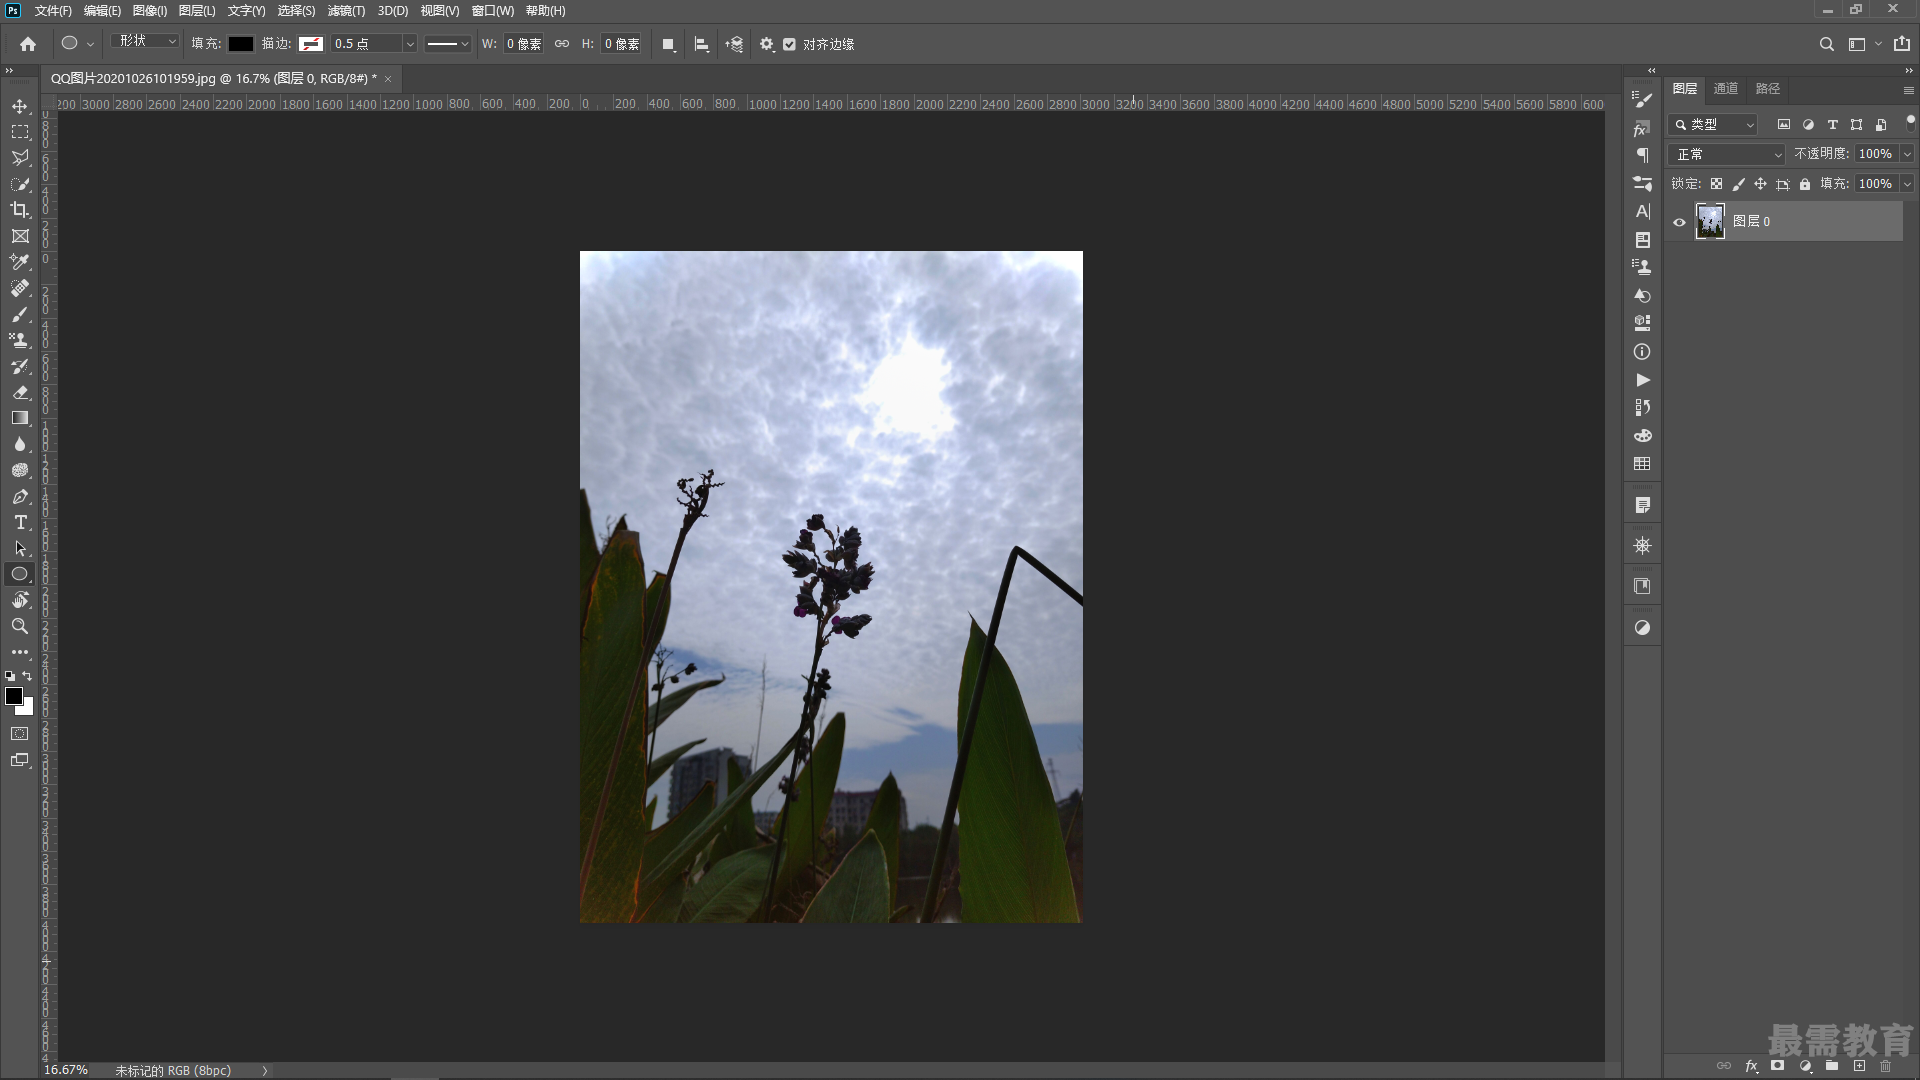Toggle lock all padlock icon
Viewport: 1920px width, 1080px height.
(1805, 184)
